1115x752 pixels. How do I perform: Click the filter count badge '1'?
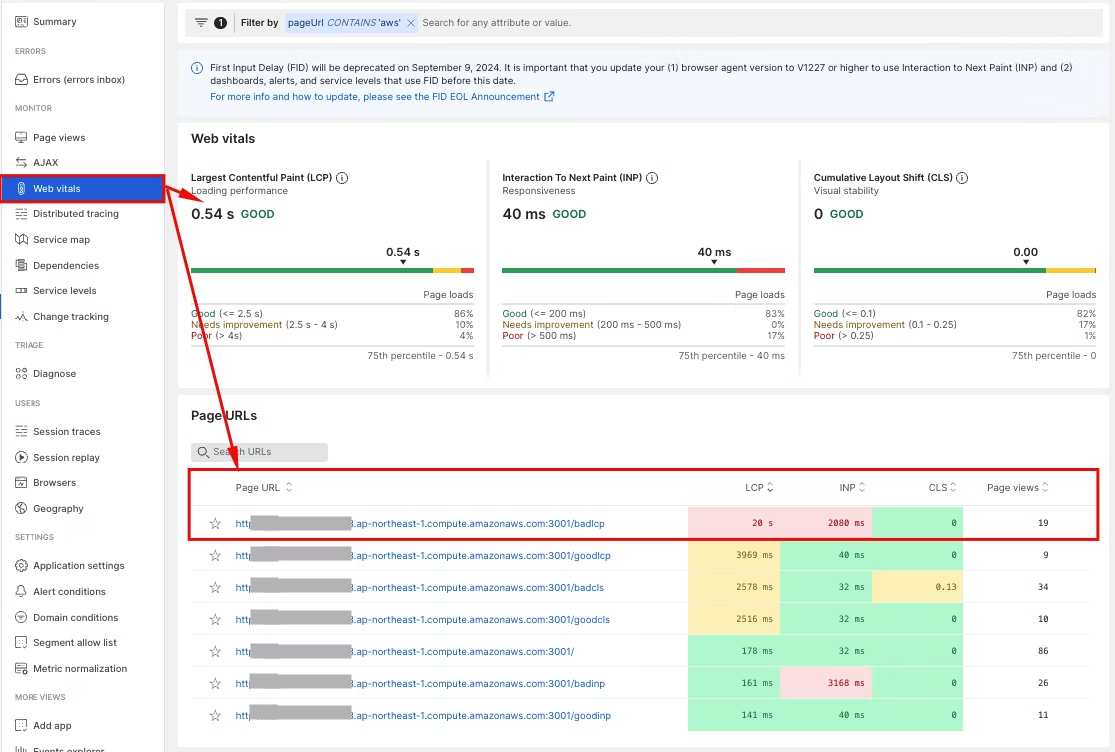[220, 23]
